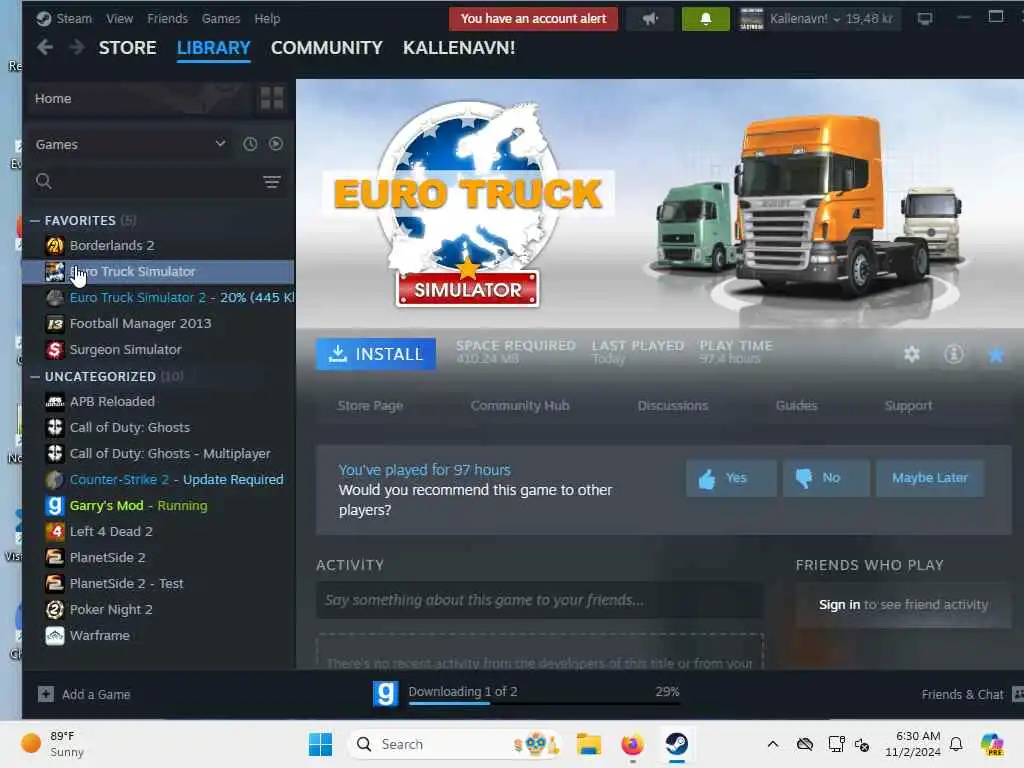Screen dimensions: 1024x768
Task: Click the Kallenavn profile avatar
Action: tap(752, 19)
